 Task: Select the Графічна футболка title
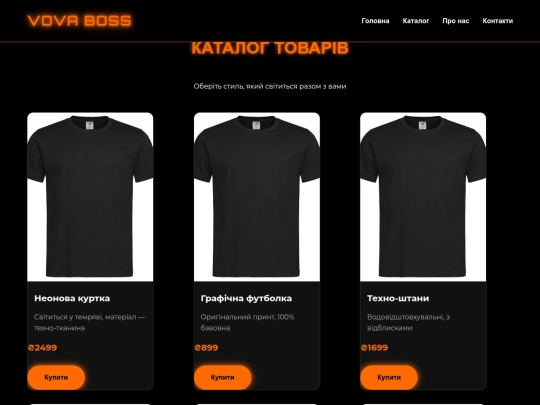tap(246, 298)
